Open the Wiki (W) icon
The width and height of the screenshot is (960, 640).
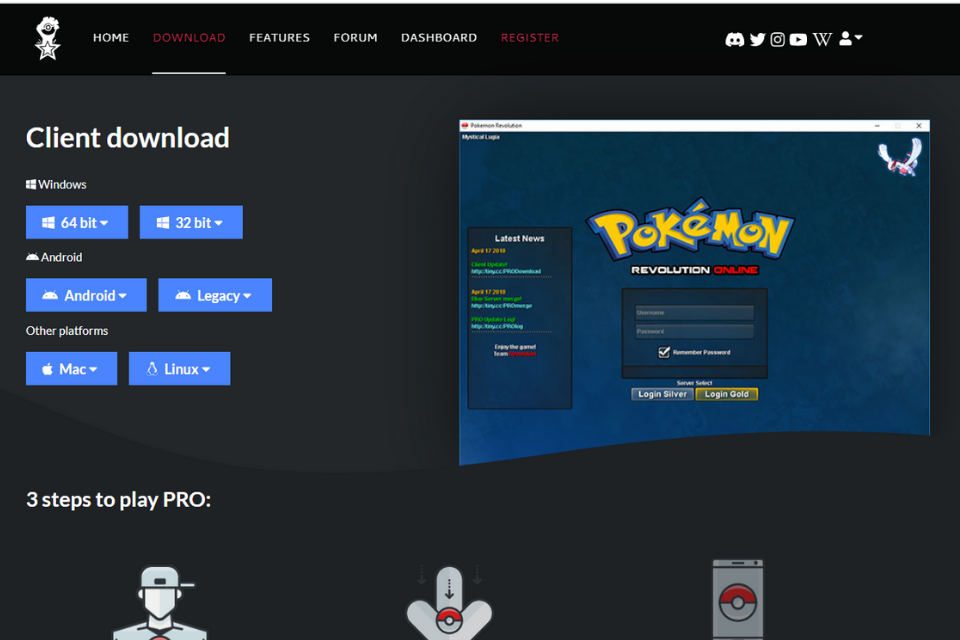[x=822, y=39]
